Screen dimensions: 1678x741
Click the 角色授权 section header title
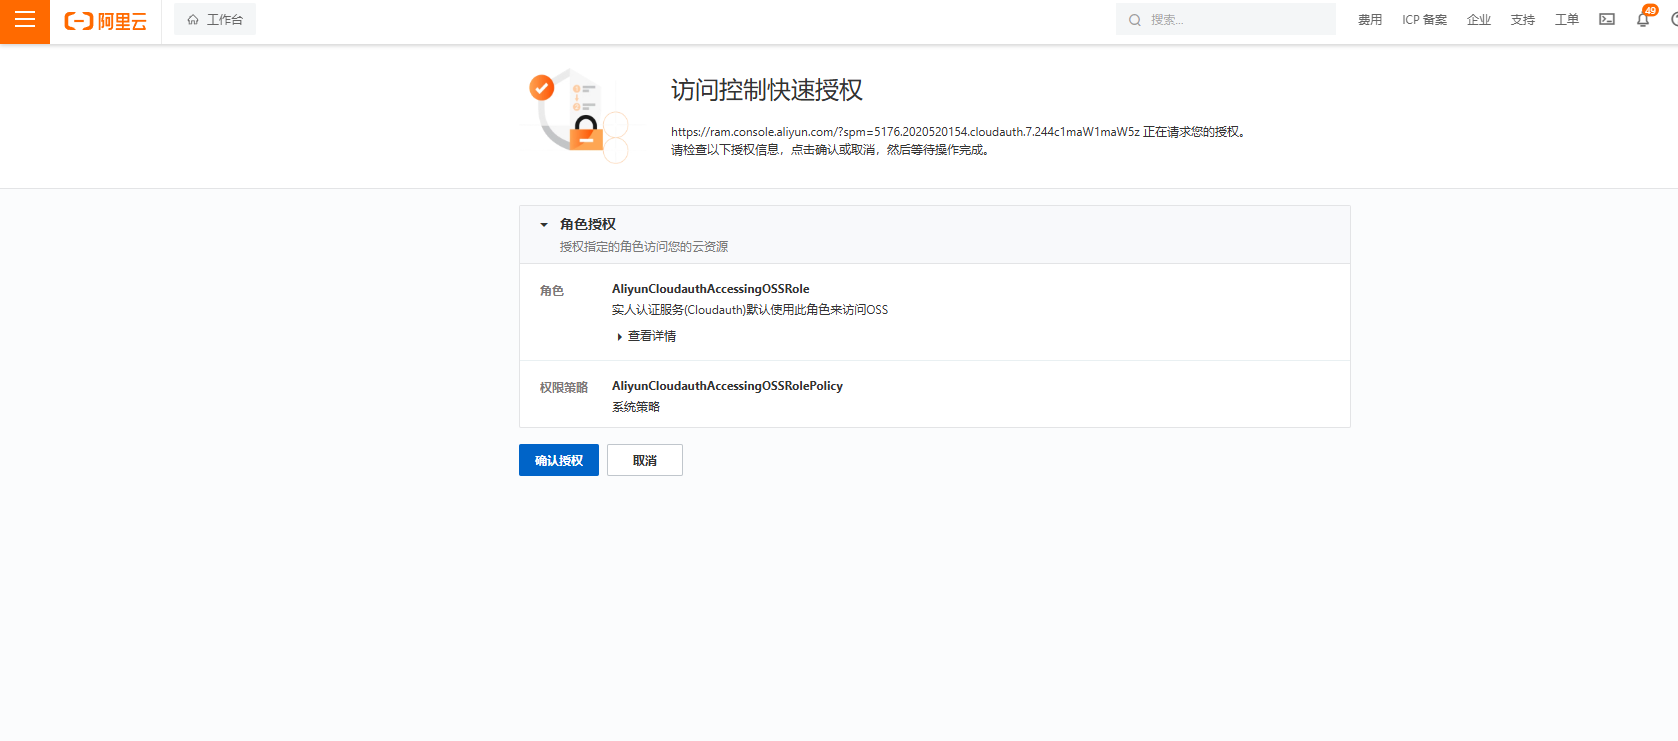588,224
